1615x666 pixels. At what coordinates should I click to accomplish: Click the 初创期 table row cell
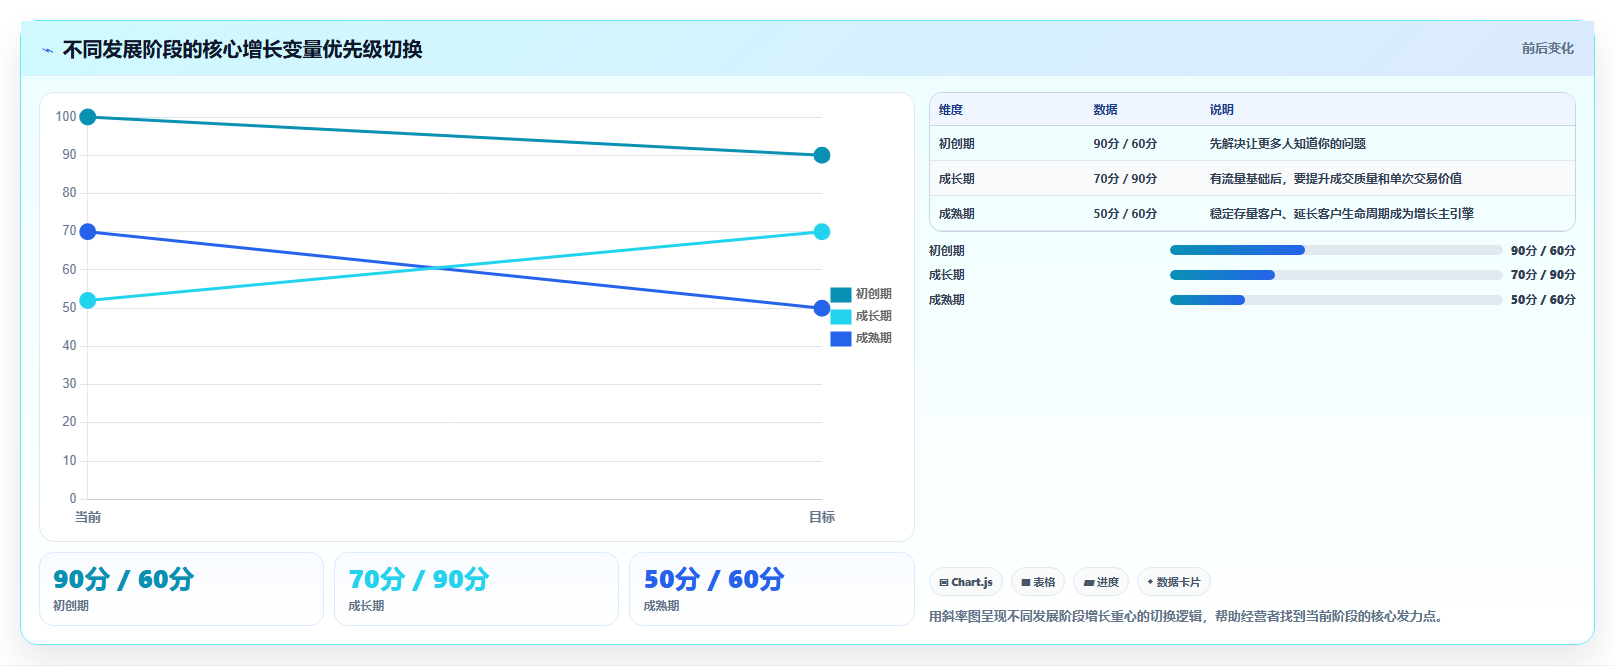[957, 144]
